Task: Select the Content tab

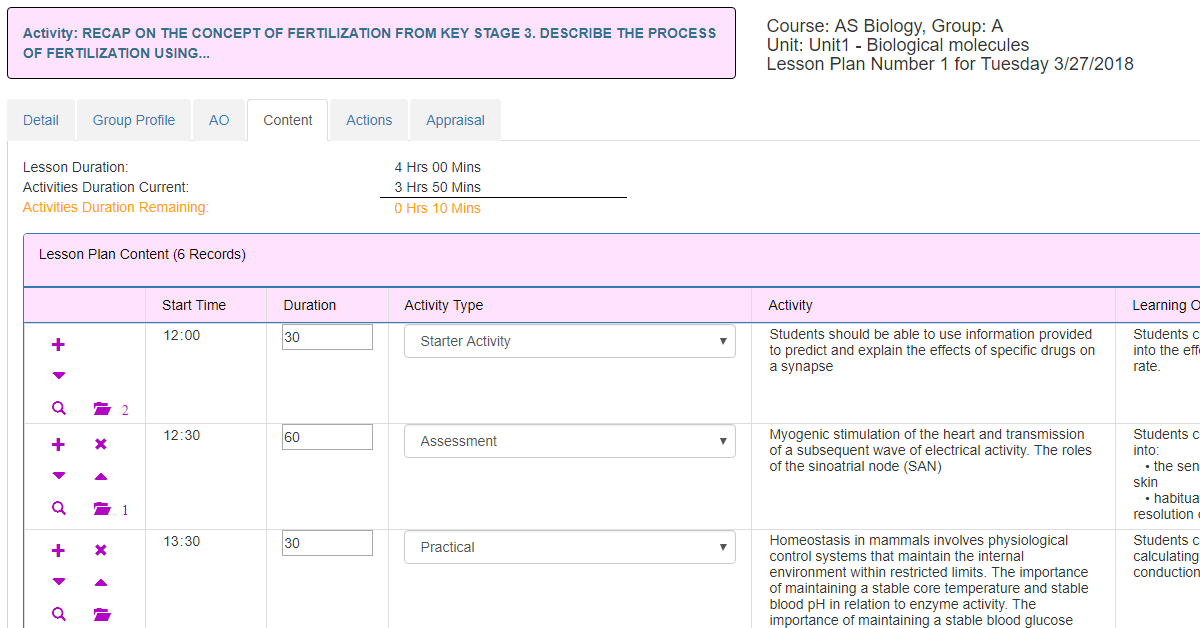Action: (288, 120)
